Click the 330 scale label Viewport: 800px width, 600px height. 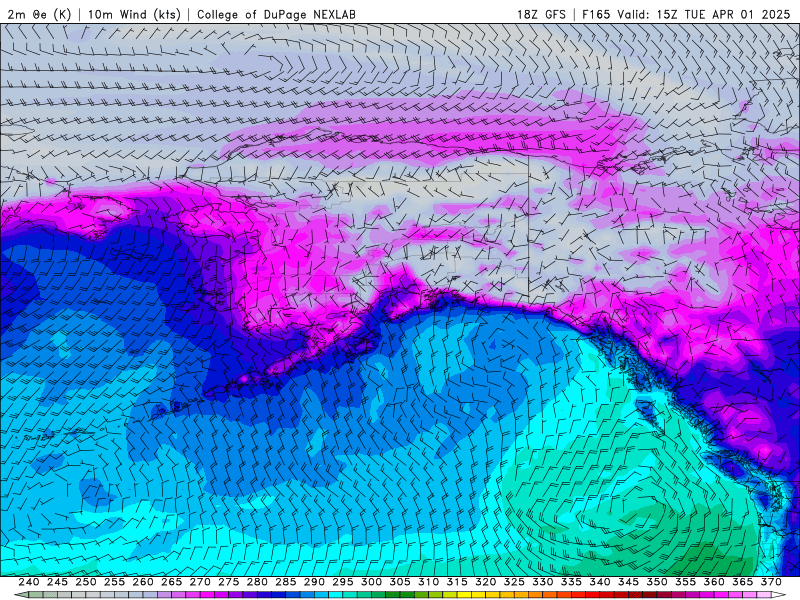[543, 582]
